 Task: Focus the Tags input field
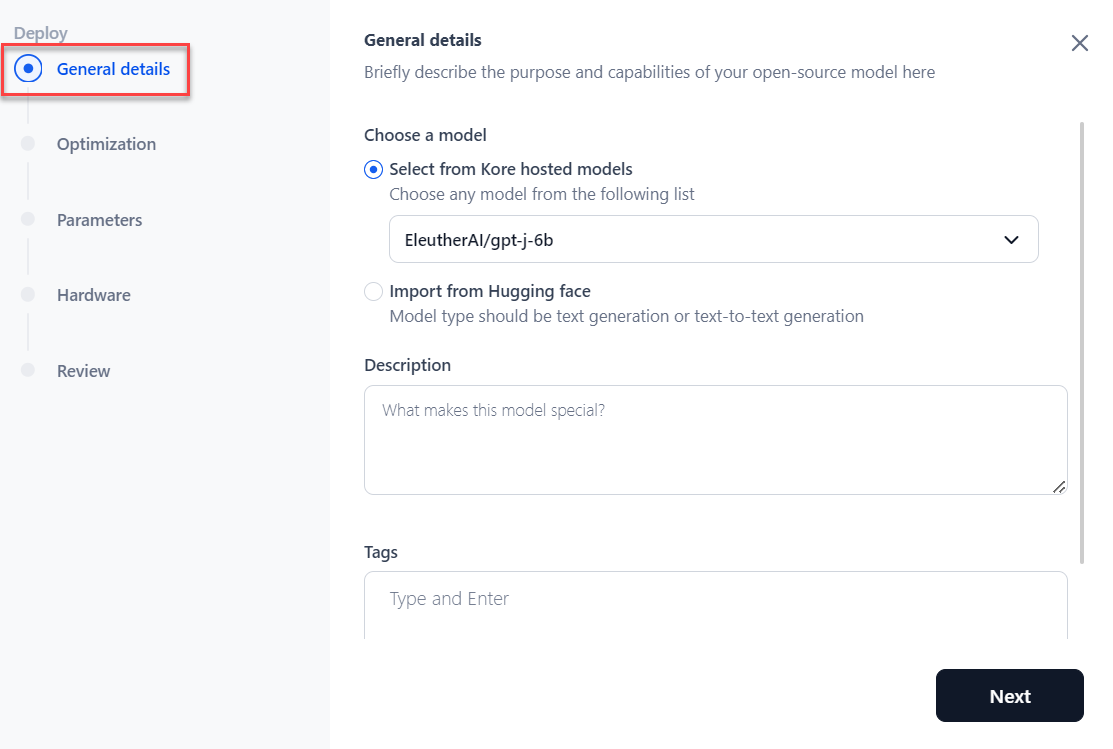click(x=715, y=600)
